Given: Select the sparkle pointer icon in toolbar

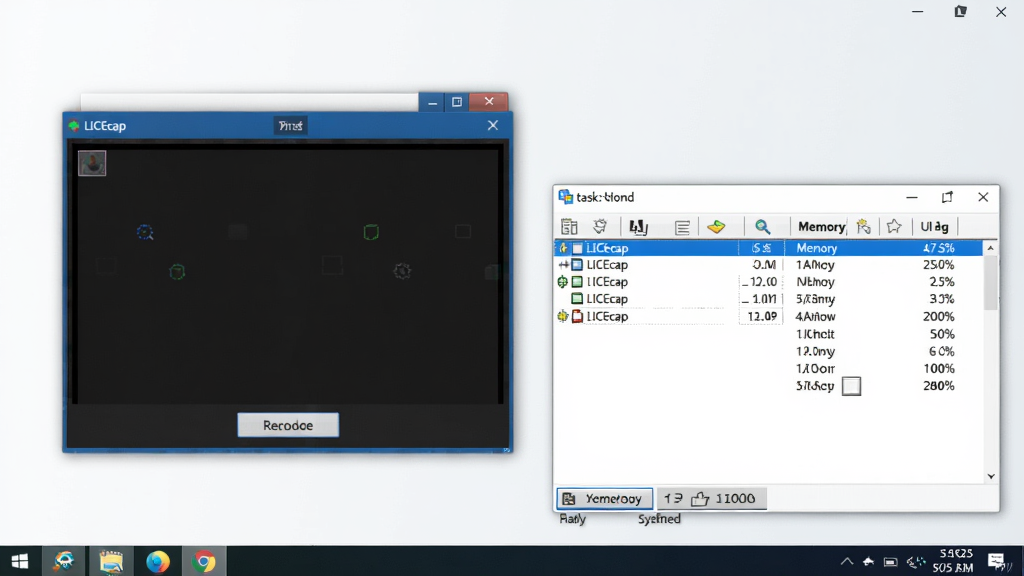Looking at the screenshot, I should tap(863, 227).
